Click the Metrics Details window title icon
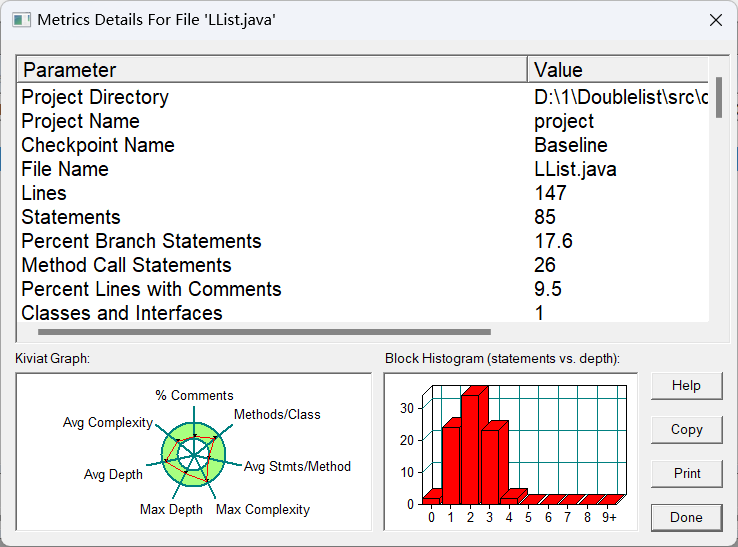 click(21, 20)
